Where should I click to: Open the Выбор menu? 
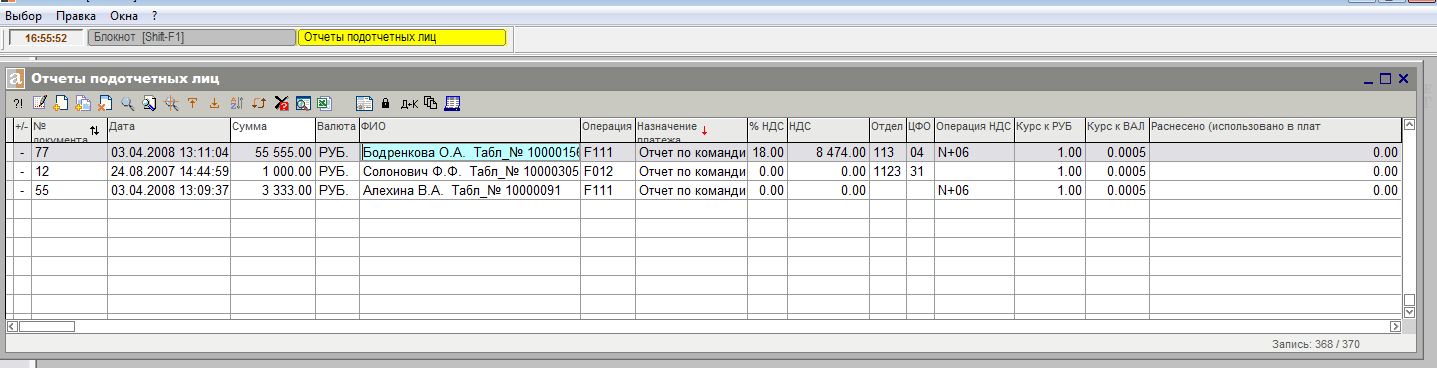[24, 16]
